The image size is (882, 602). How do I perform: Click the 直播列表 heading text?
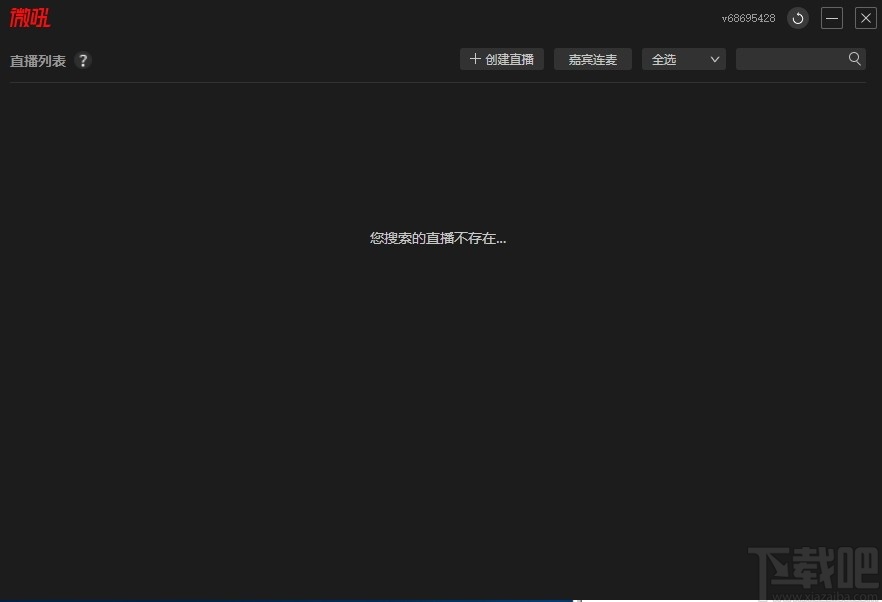tap(38, 60)
